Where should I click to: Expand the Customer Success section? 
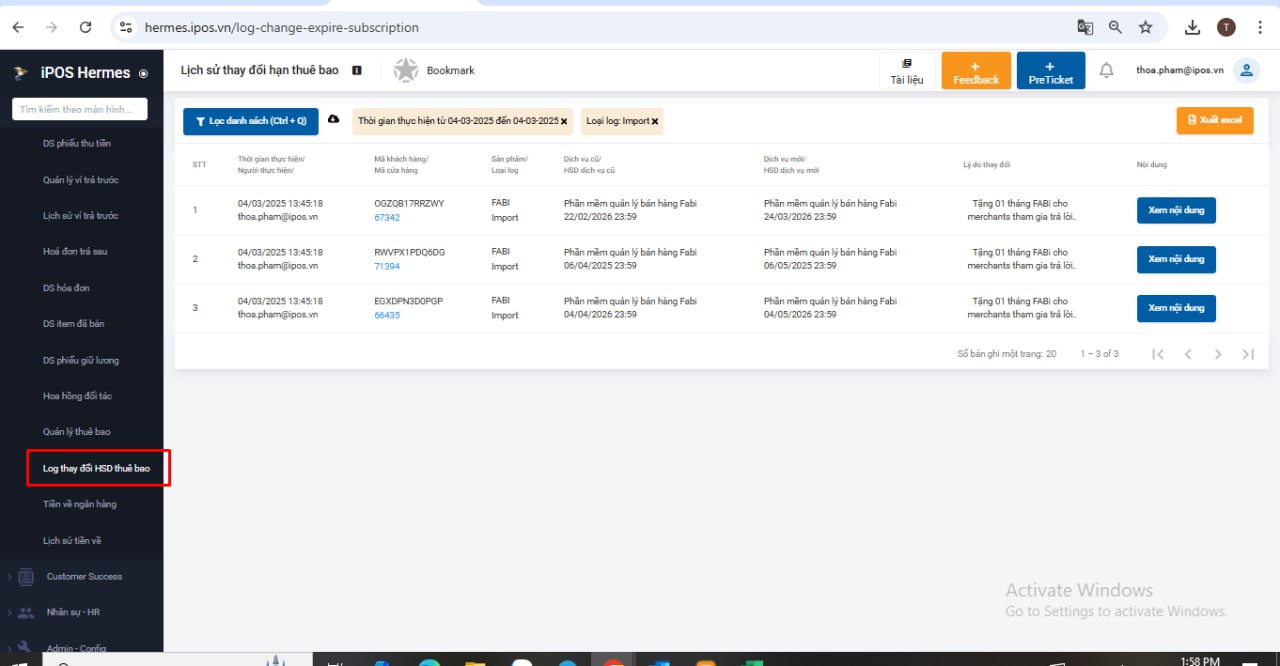[x=9, y=577]
